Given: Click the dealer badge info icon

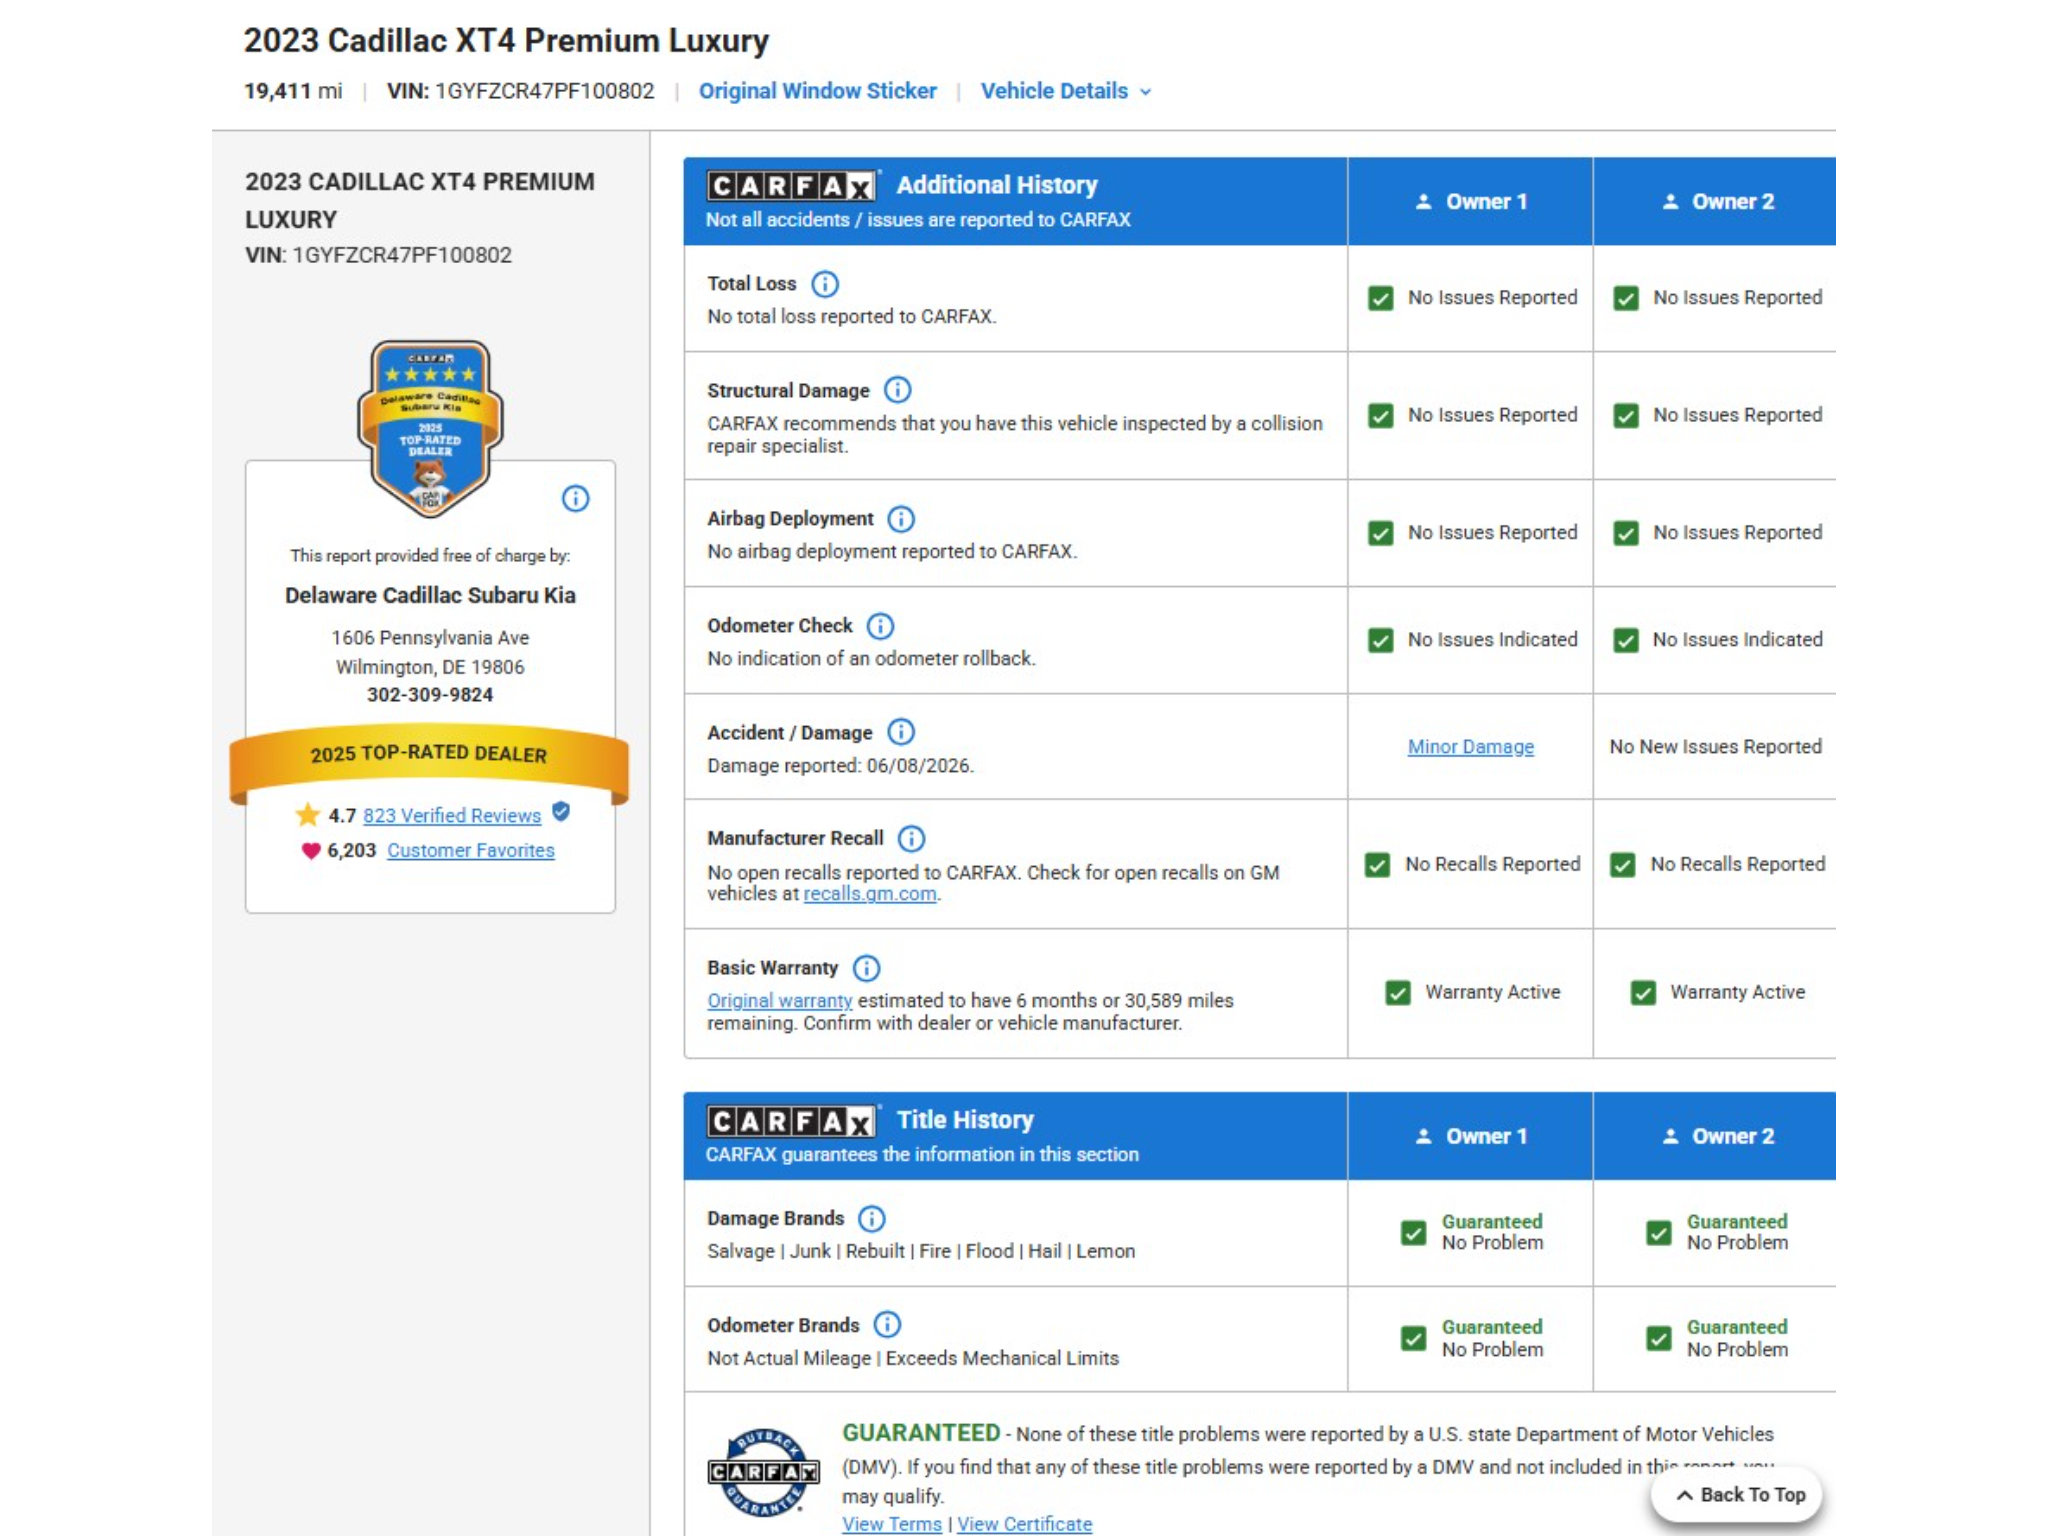Looking at the screenshot, I should pyautogui.click(x=575, y=498).
